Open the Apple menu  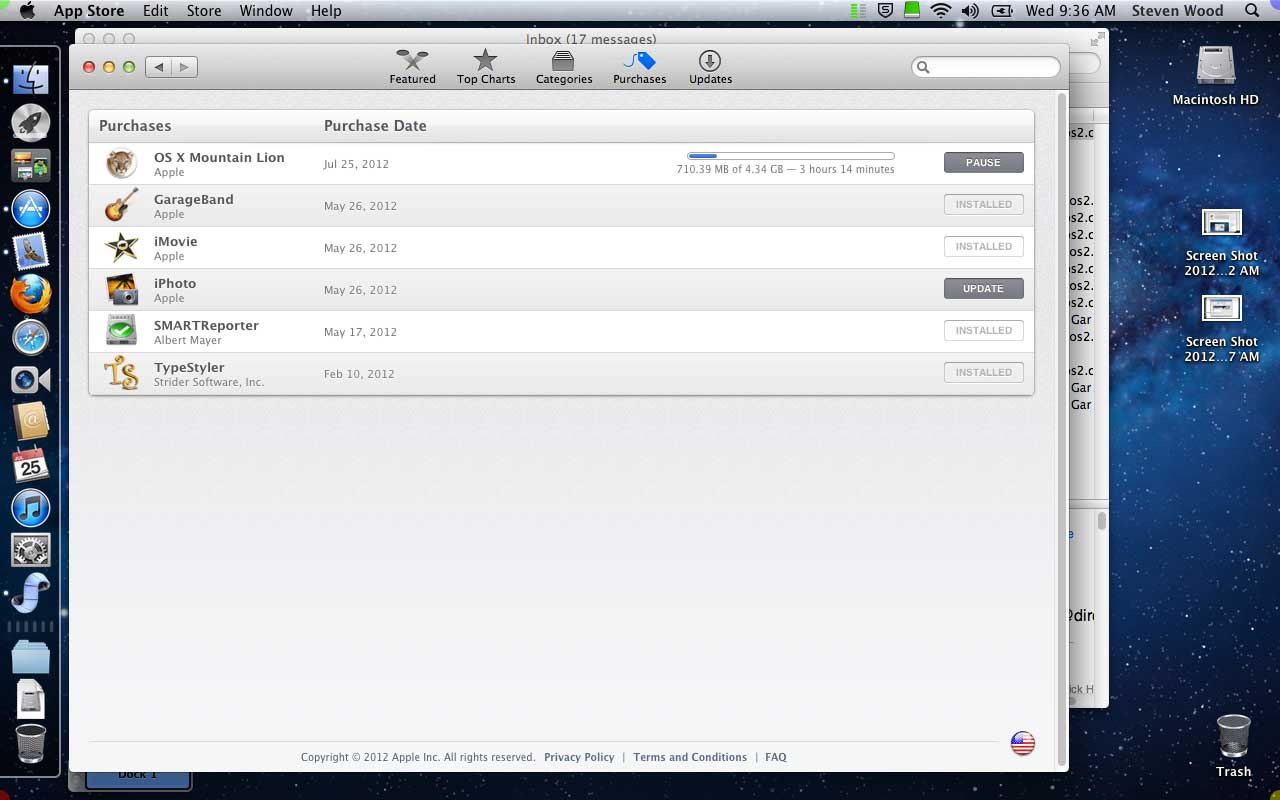(x=27, y=11)
